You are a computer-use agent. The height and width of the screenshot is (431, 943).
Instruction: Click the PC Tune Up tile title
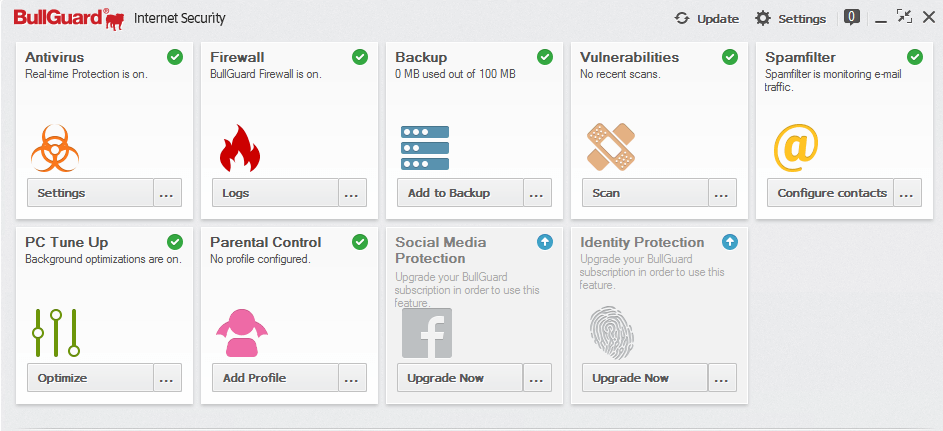[67, 242]
